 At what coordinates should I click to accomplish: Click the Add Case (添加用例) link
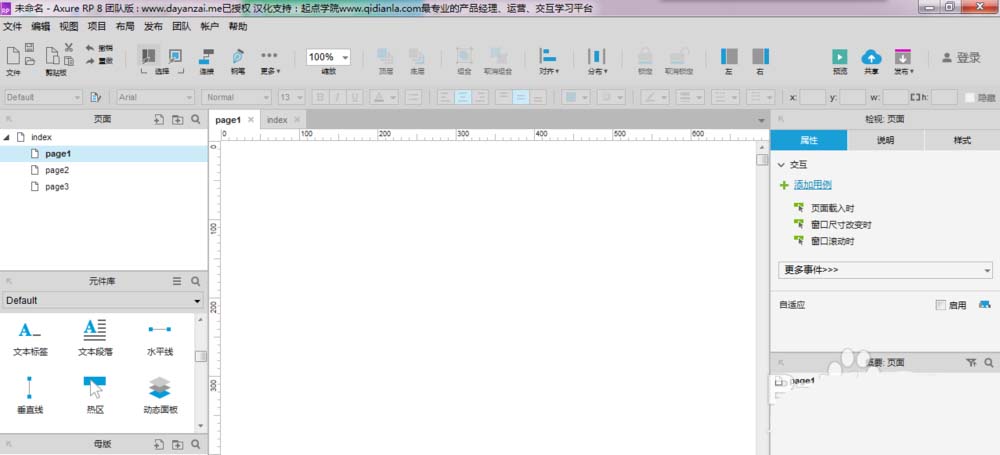pyautogui.click(x=812, y=185)
